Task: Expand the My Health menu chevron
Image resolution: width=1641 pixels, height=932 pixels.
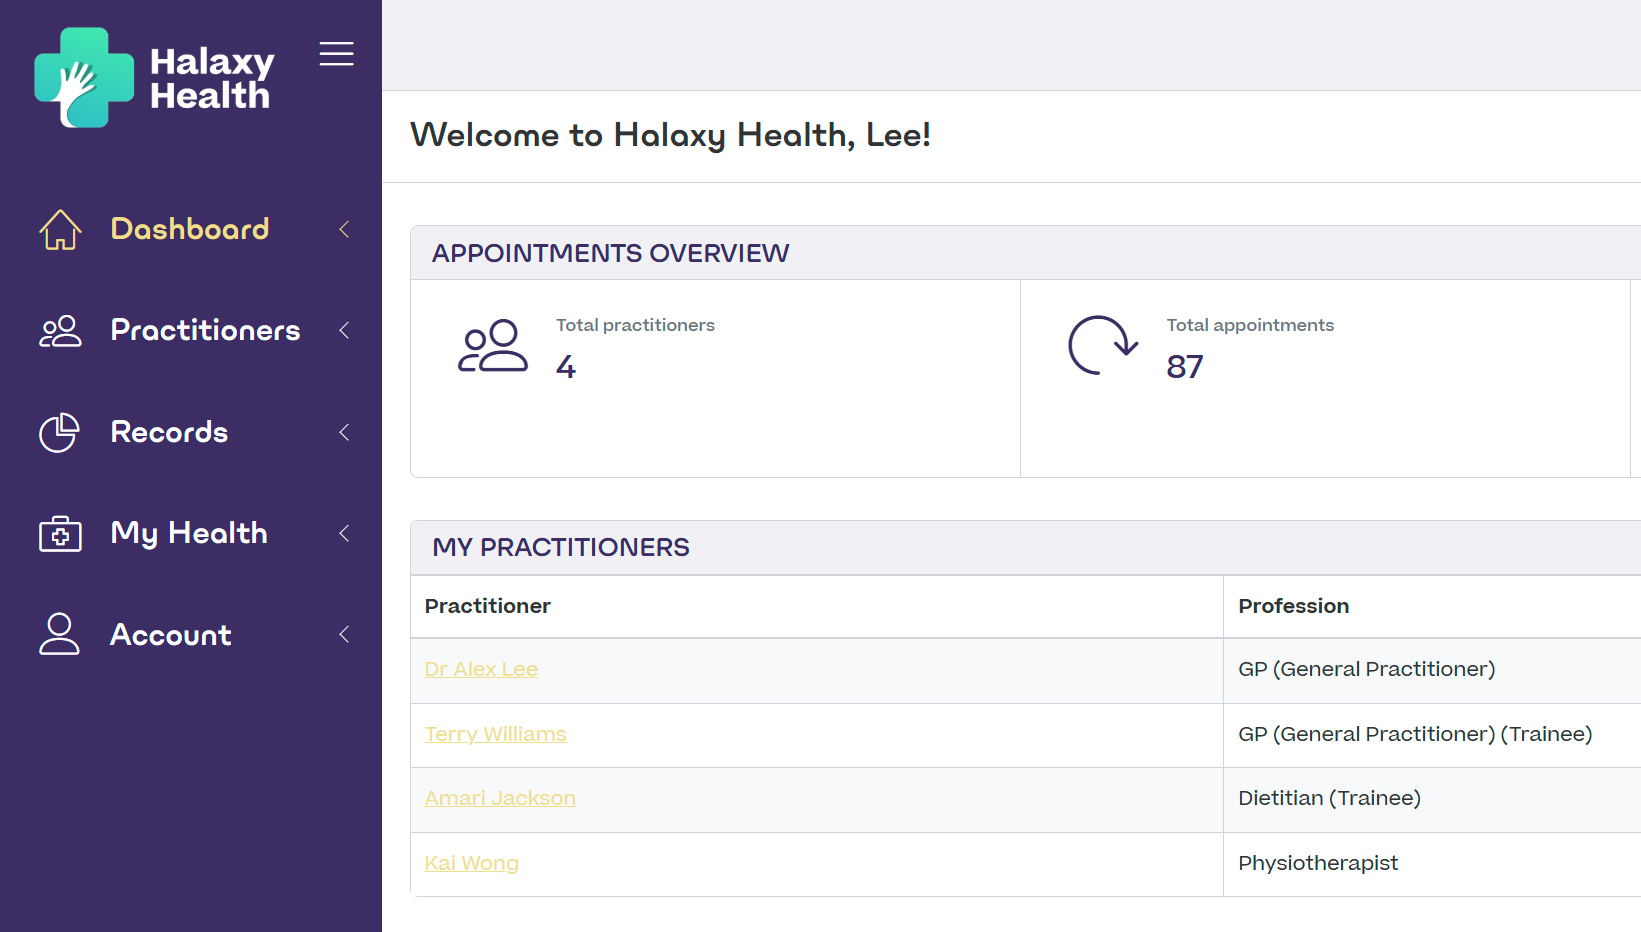Action: click(x=344, y=533)
